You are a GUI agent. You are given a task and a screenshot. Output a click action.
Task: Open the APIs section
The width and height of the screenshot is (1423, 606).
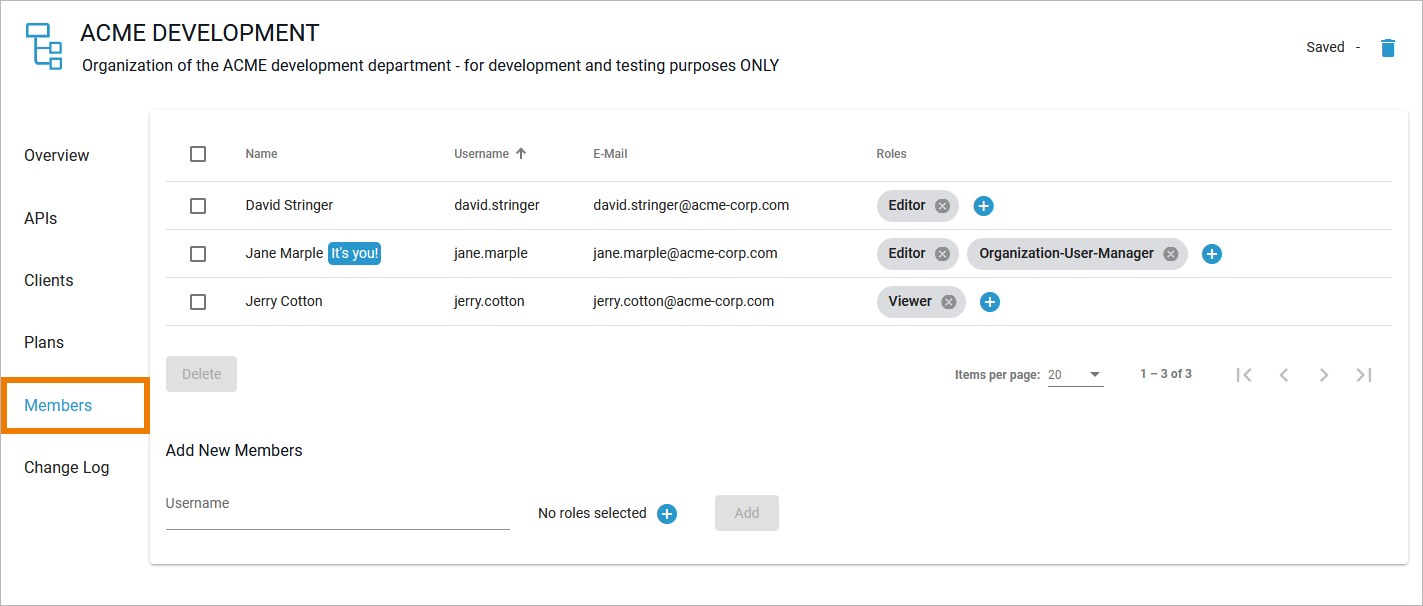pos(41,218)
